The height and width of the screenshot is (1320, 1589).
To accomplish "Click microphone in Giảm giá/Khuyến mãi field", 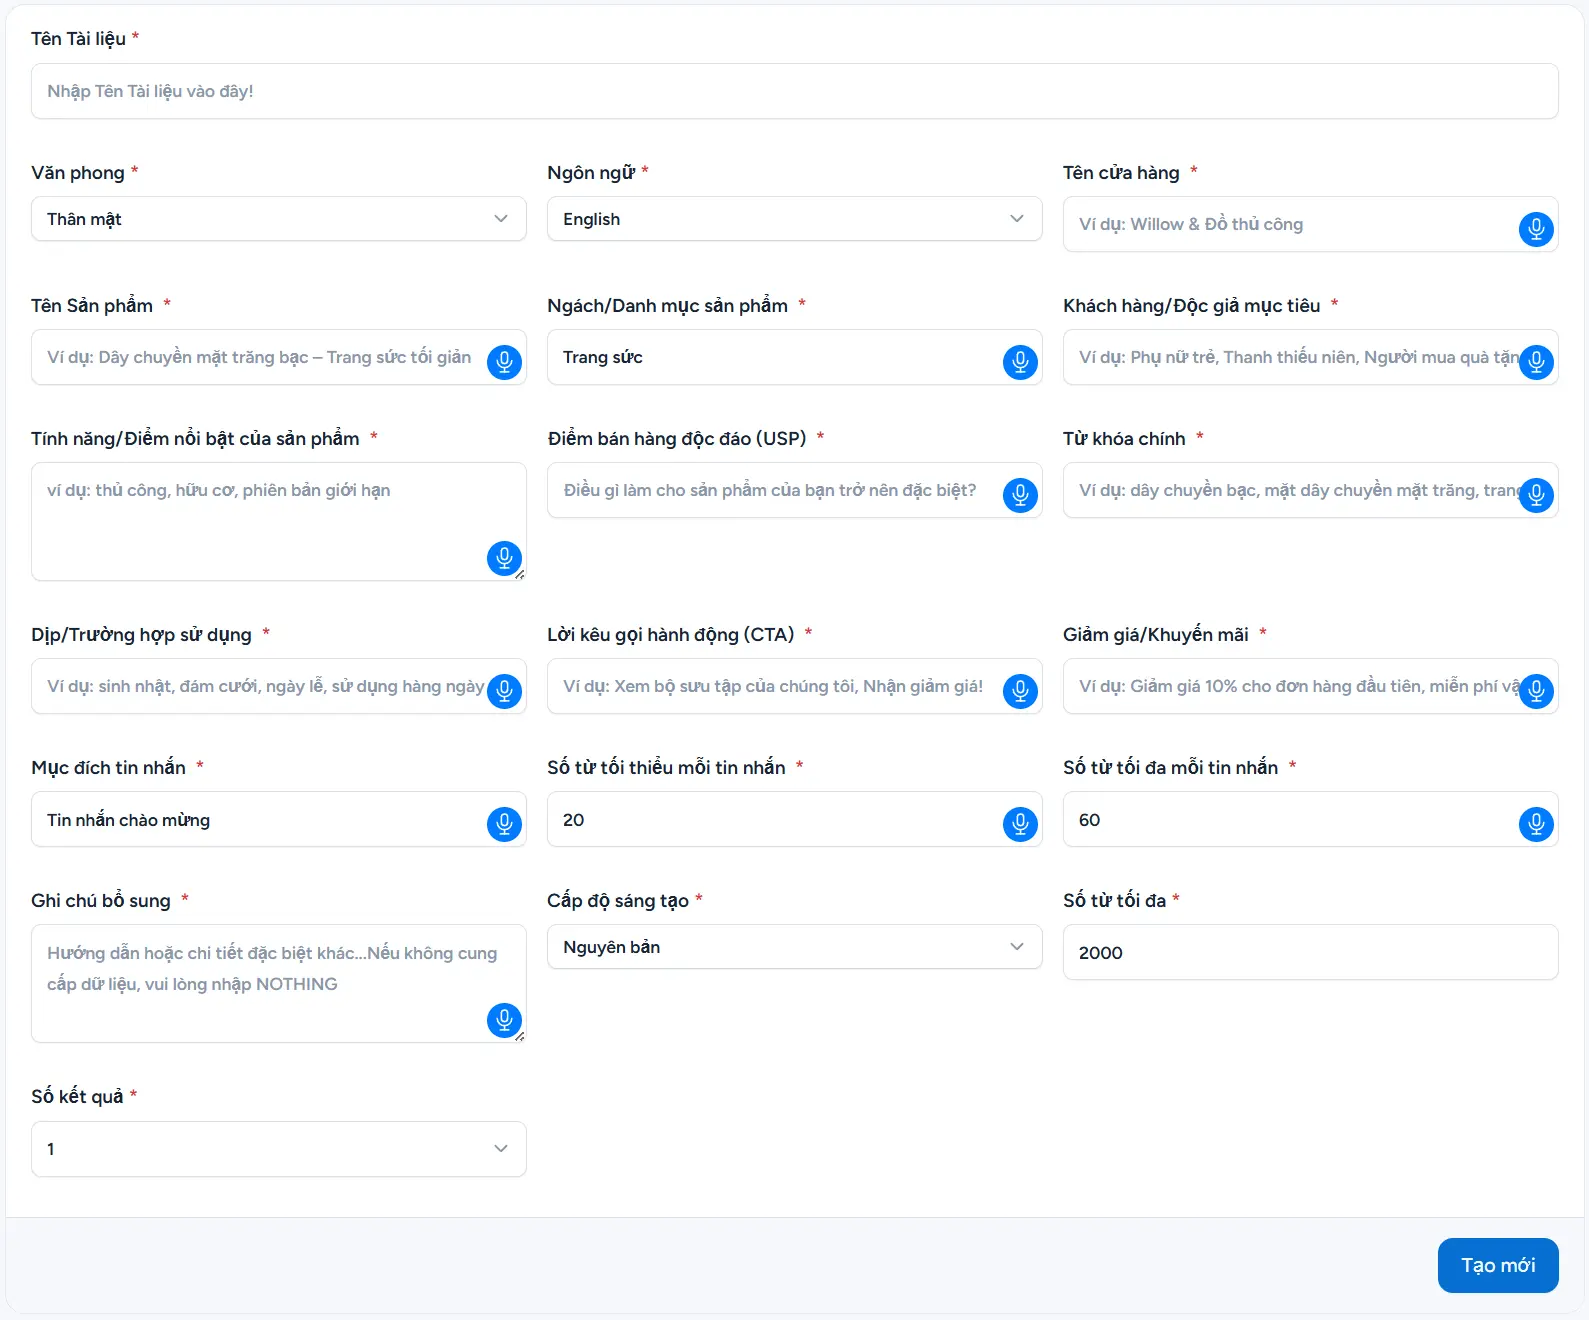I will pos(1536,690).
